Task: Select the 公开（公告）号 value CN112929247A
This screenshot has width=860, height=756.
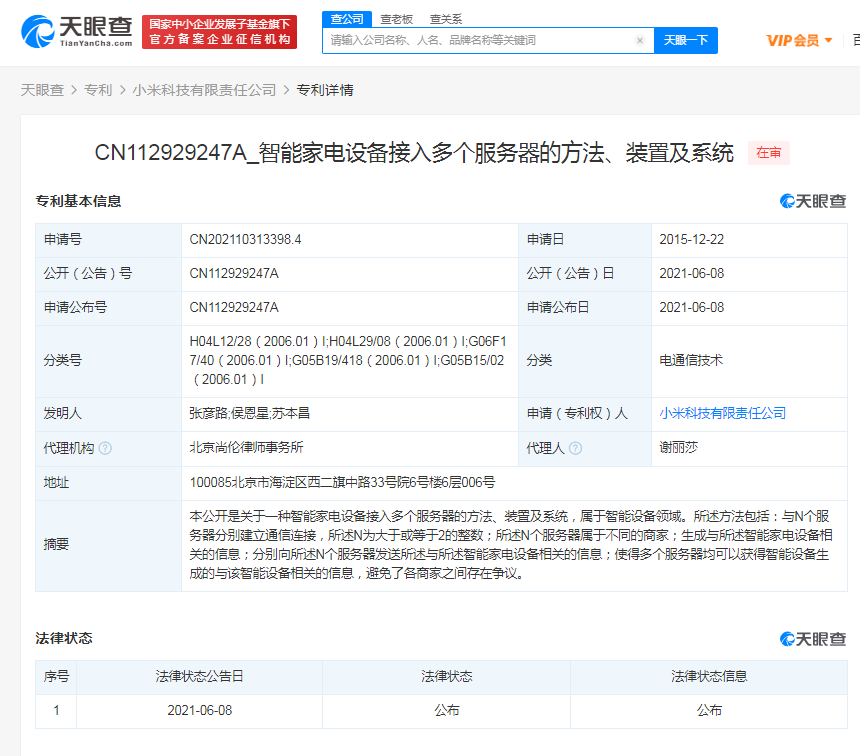Action: pyautogui.click(x=234, y=273)
